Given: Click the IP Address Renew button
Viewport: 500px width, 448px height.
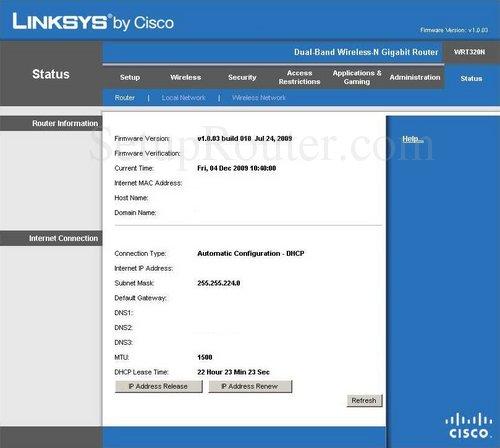Looking at the screenshot, I should click(x=250, y=387).
